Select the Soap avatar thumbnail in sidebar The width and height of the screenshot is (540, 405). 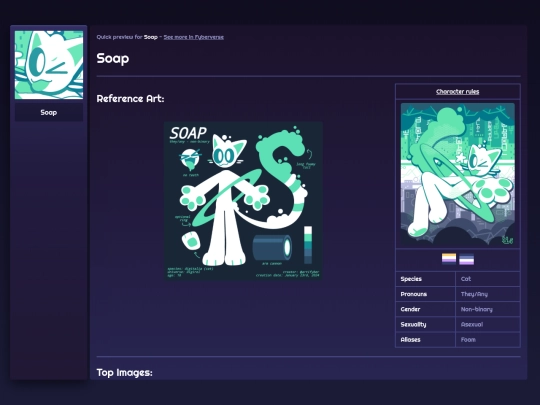click(x=49, y=65)
